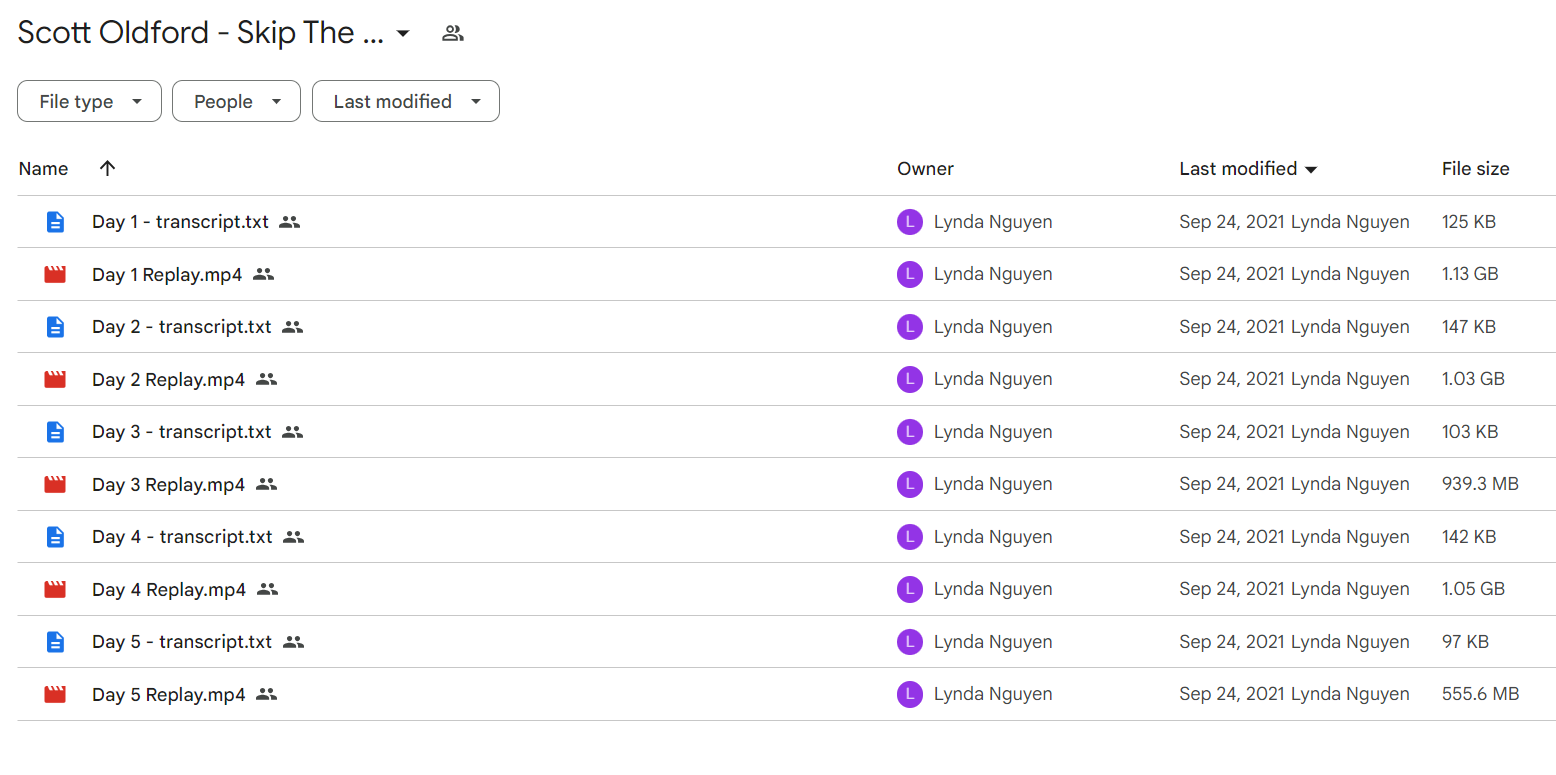Image resolution: width=1556 pixels, height=775 pixels.
Task: Click the shared folder people icon in title
Action: coord(453,33)
